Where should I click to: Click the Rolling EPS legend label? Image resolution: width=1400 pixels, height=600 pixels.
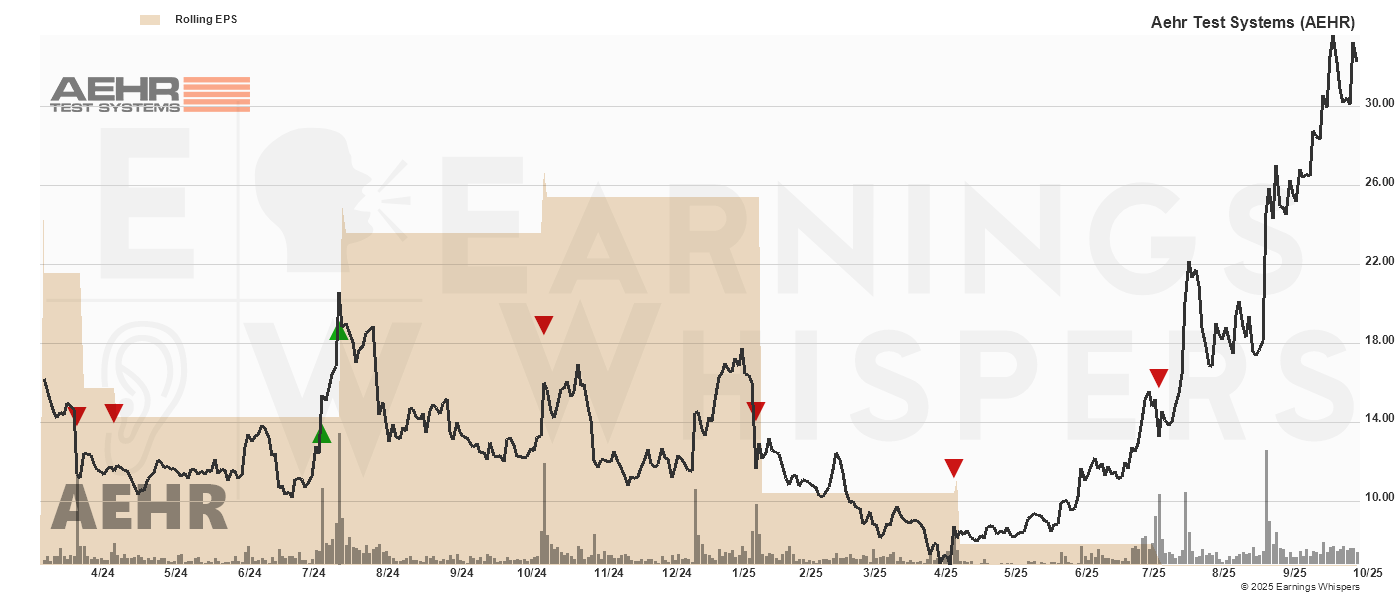pyautogui.click(x=206, y=19)
